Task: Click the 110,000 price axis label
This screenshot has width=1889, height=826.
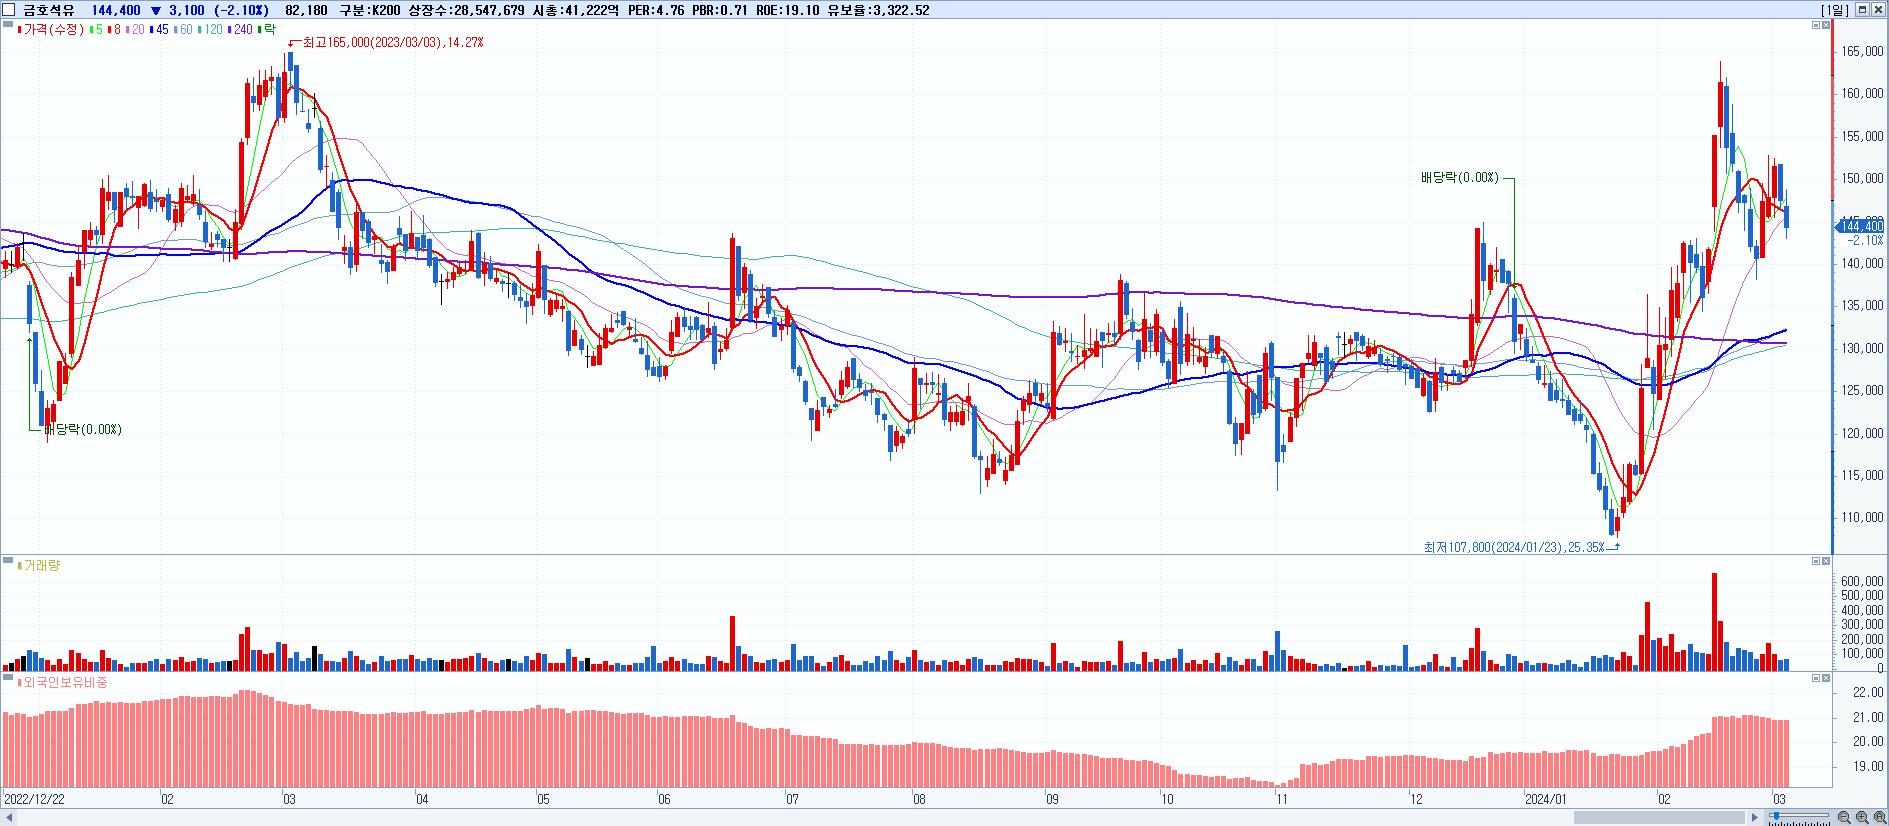Action: tap(1863, 518)
